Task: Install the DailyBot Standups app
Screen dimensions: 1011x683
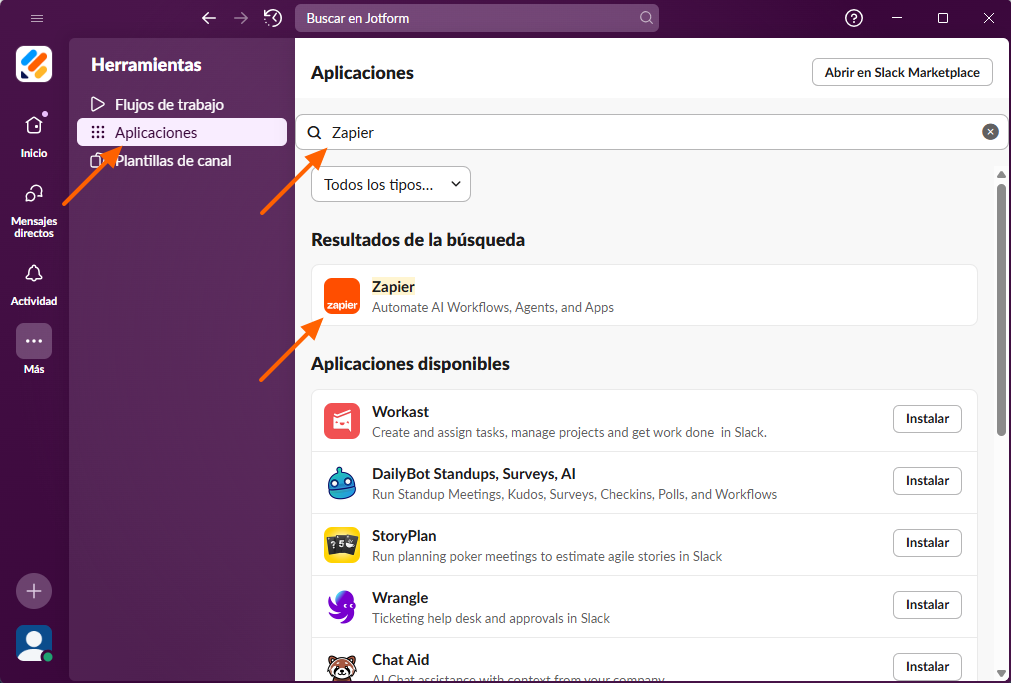Action: 926,481
